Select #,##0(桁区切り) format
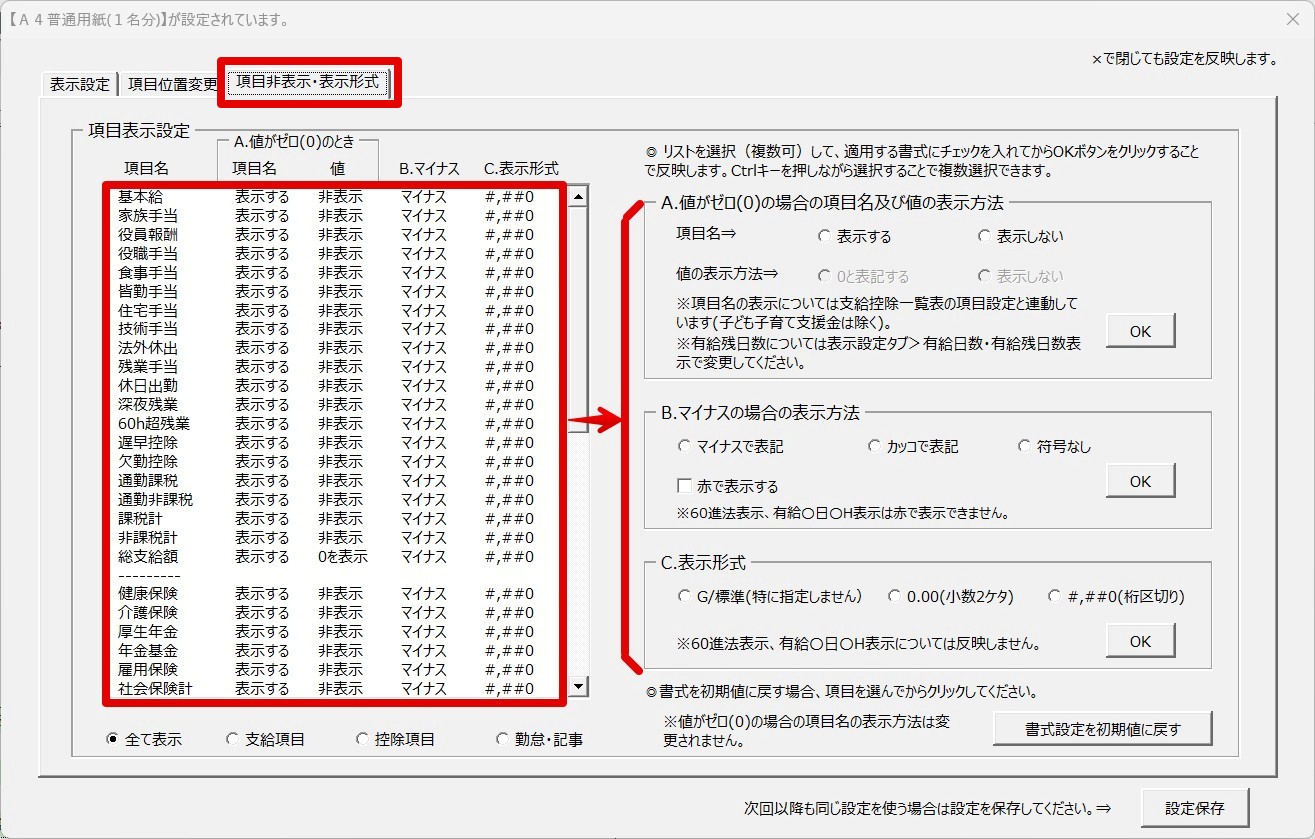This screenshot has height=839, width=1315. tap(1115, 597)
